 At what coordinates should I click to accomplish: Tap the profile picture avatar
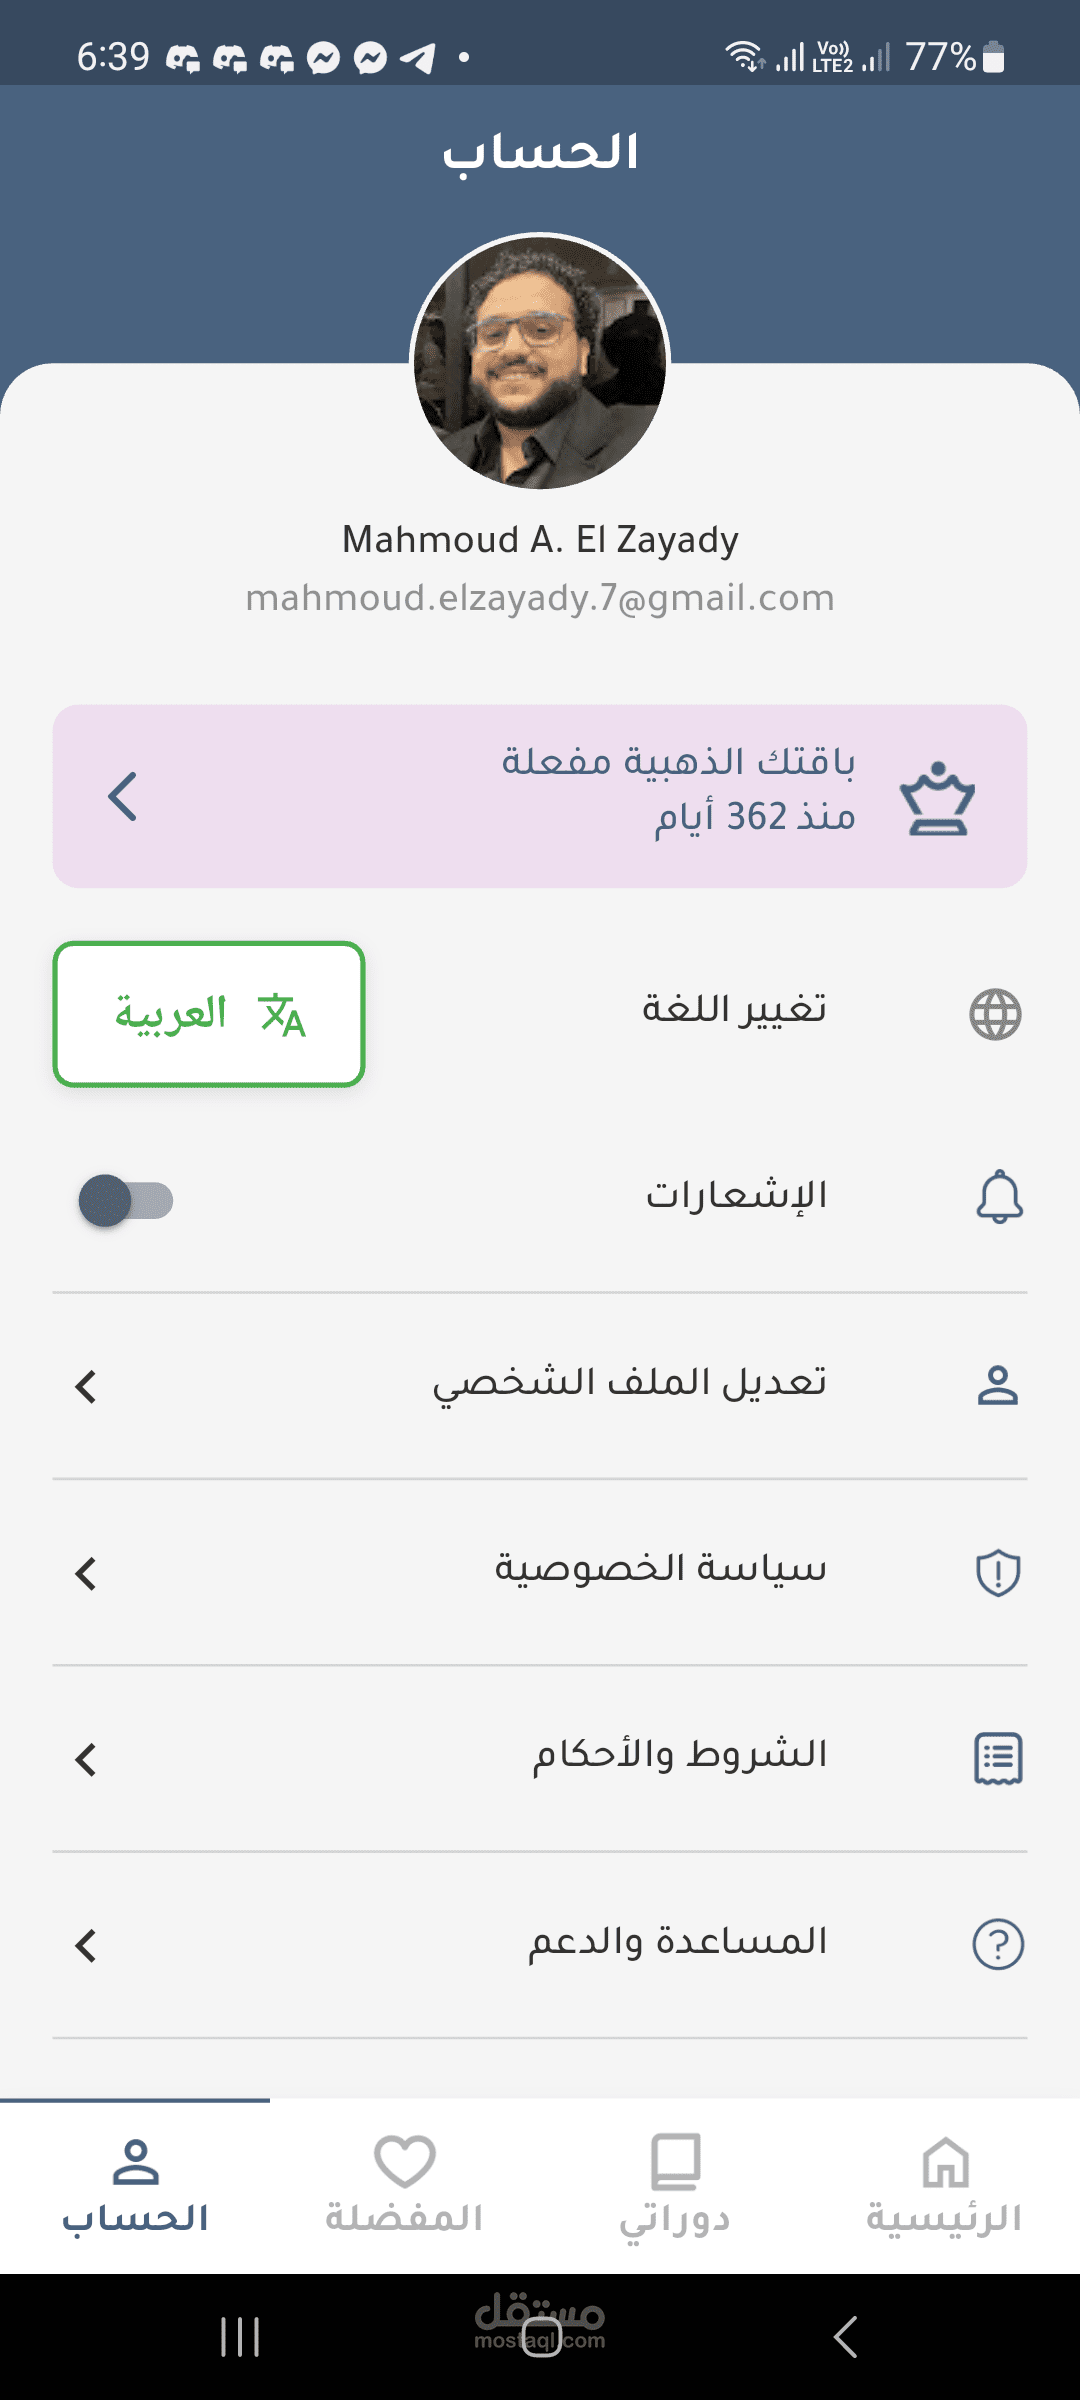coord(540,362)
